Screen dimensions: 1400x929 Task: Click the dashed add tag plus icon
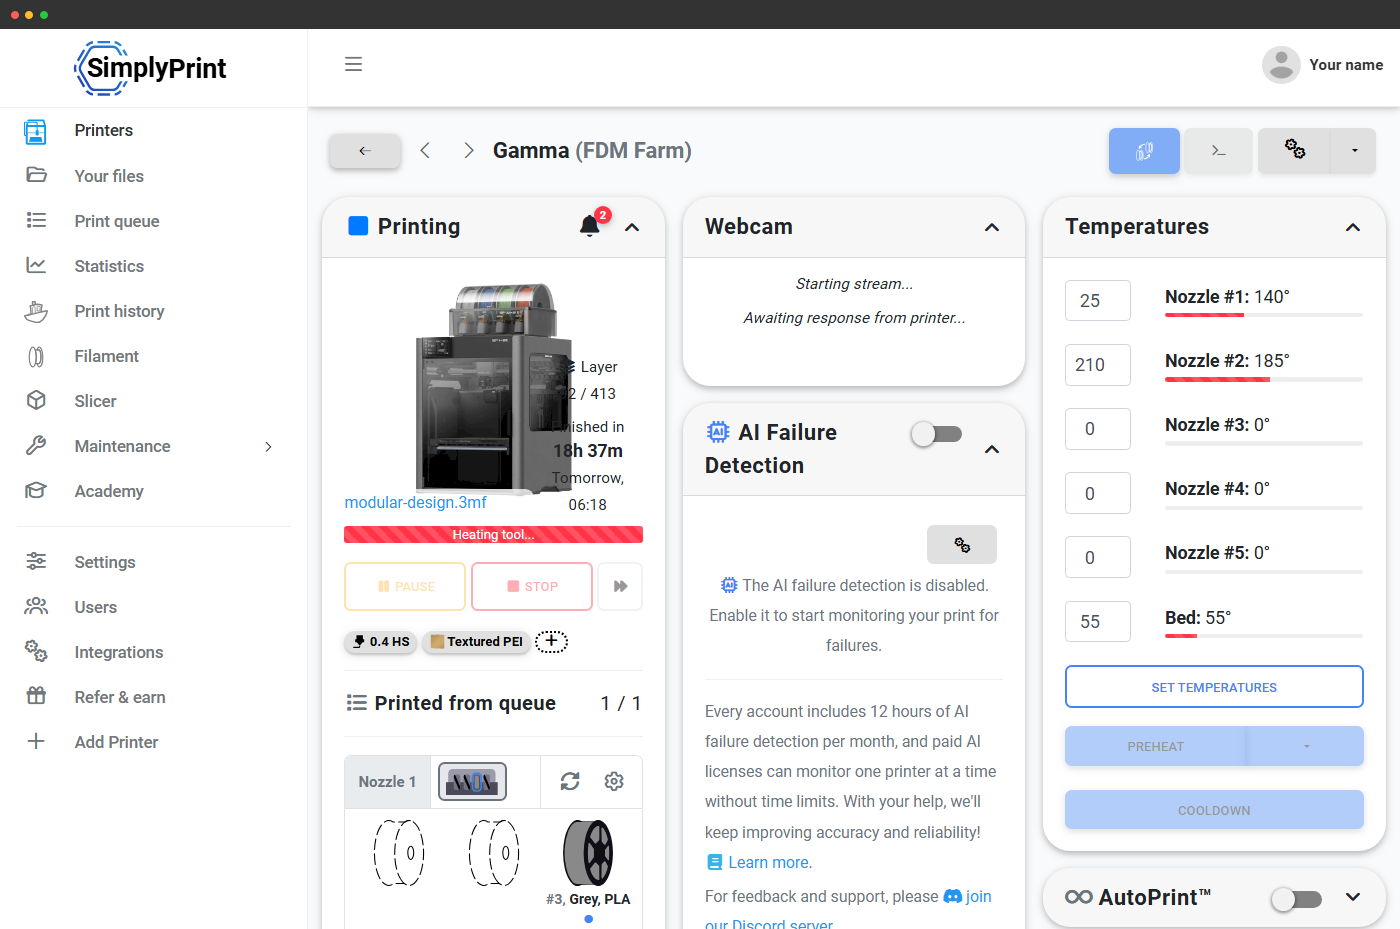[551, 642]
